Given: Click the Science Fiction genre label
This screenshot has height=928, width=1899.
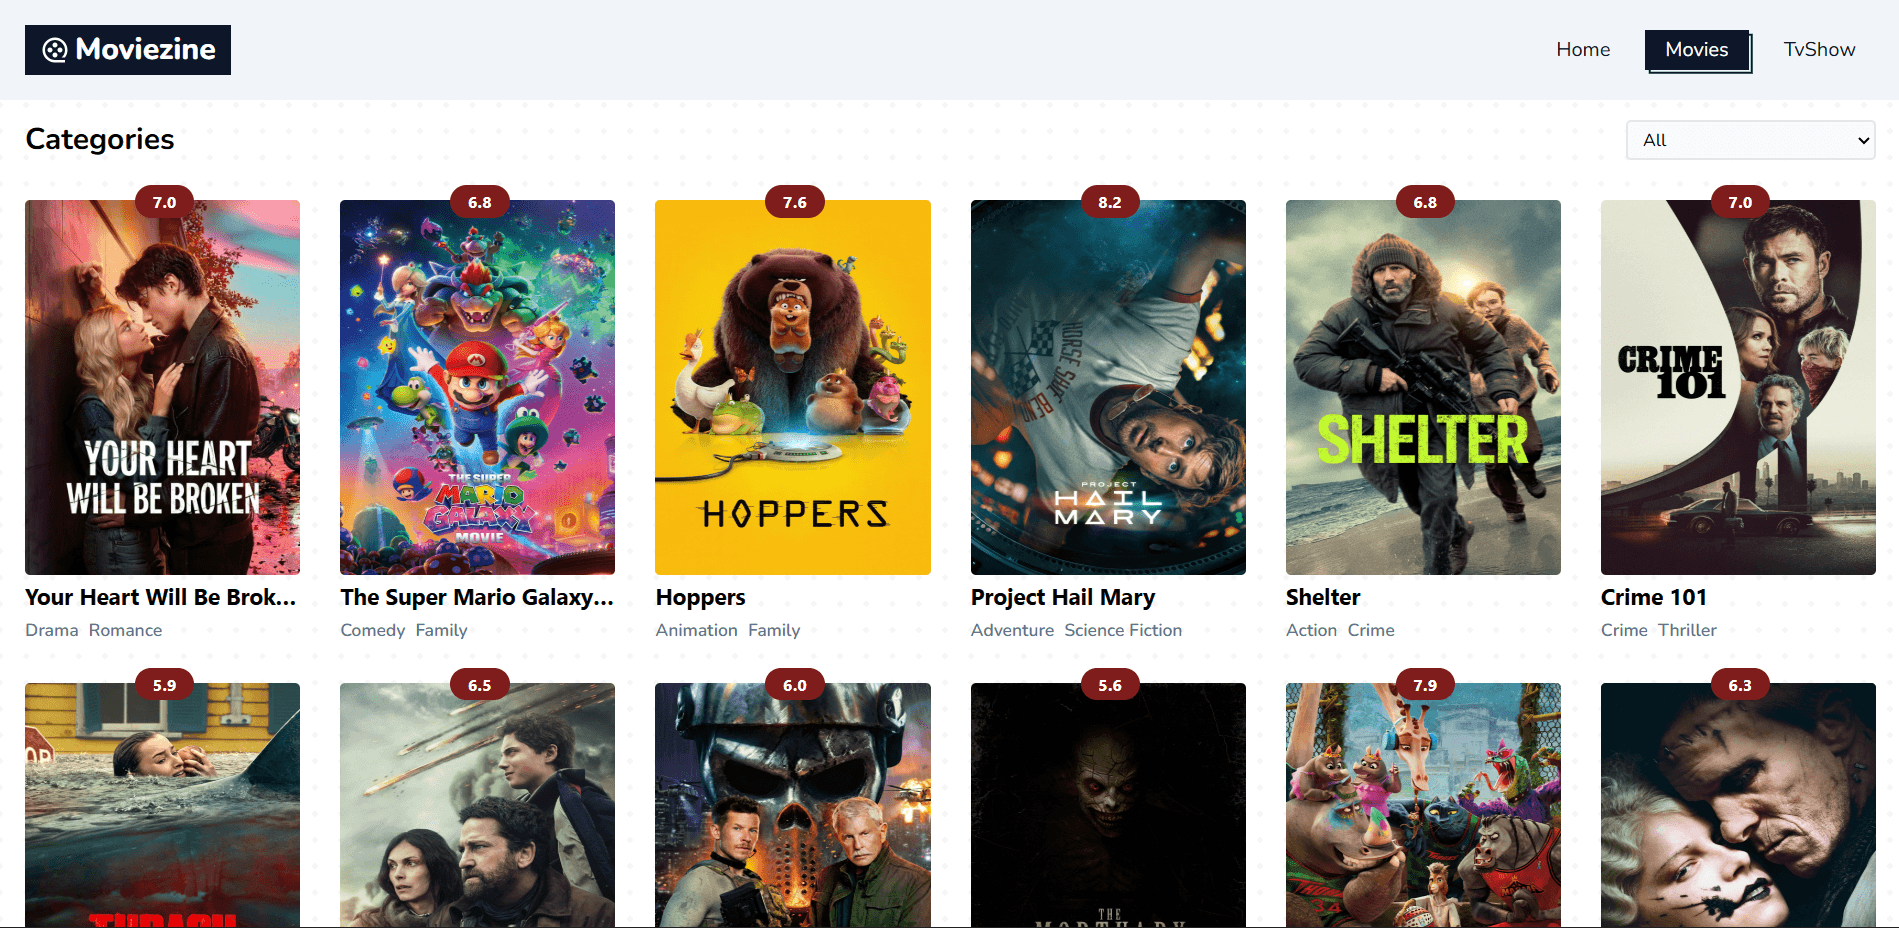Looking at the screenshot, I should point(1123,630).
